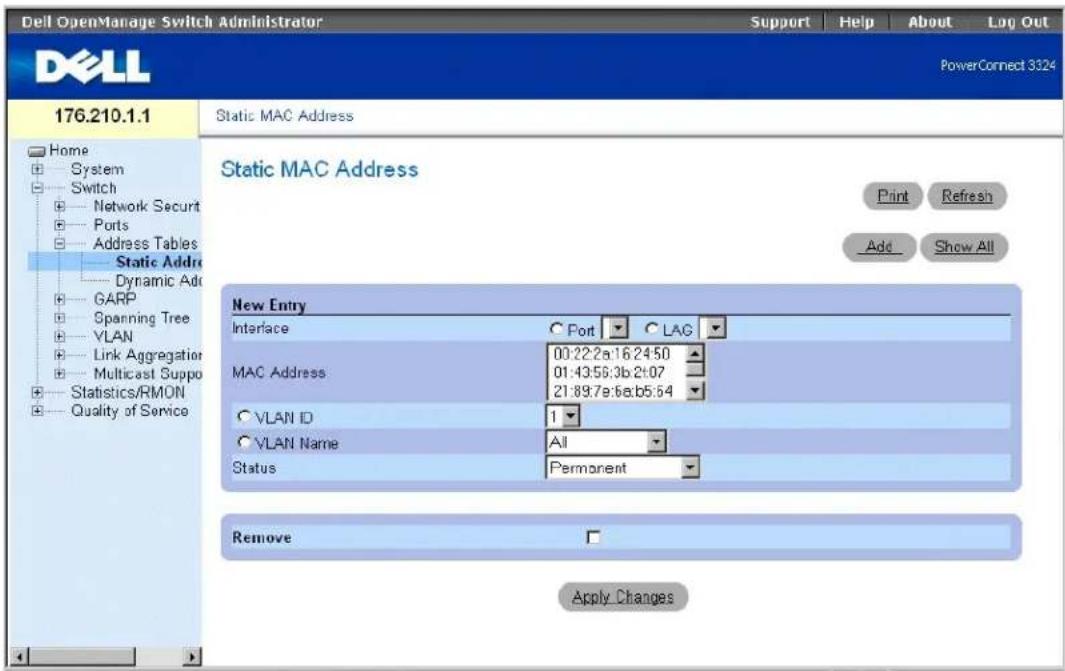1065x671 pixels.
Task: Click the sidebar horizontal scrollbar thumb
Action: point(82,657)
